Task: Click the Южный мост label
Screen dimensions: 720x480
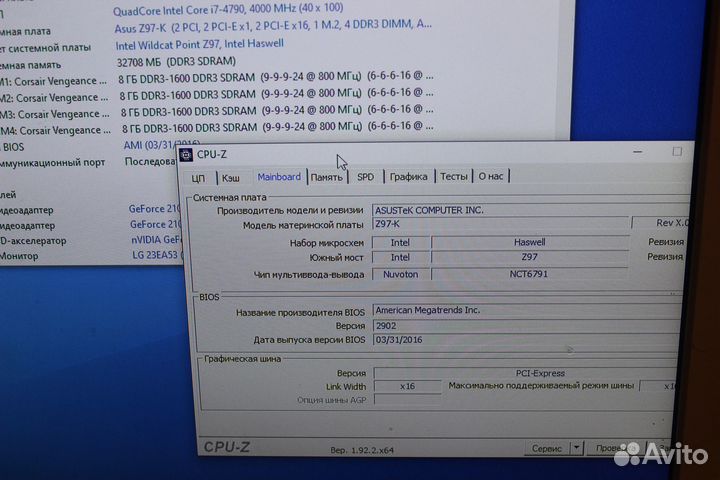Action: [x=336, y=258]
